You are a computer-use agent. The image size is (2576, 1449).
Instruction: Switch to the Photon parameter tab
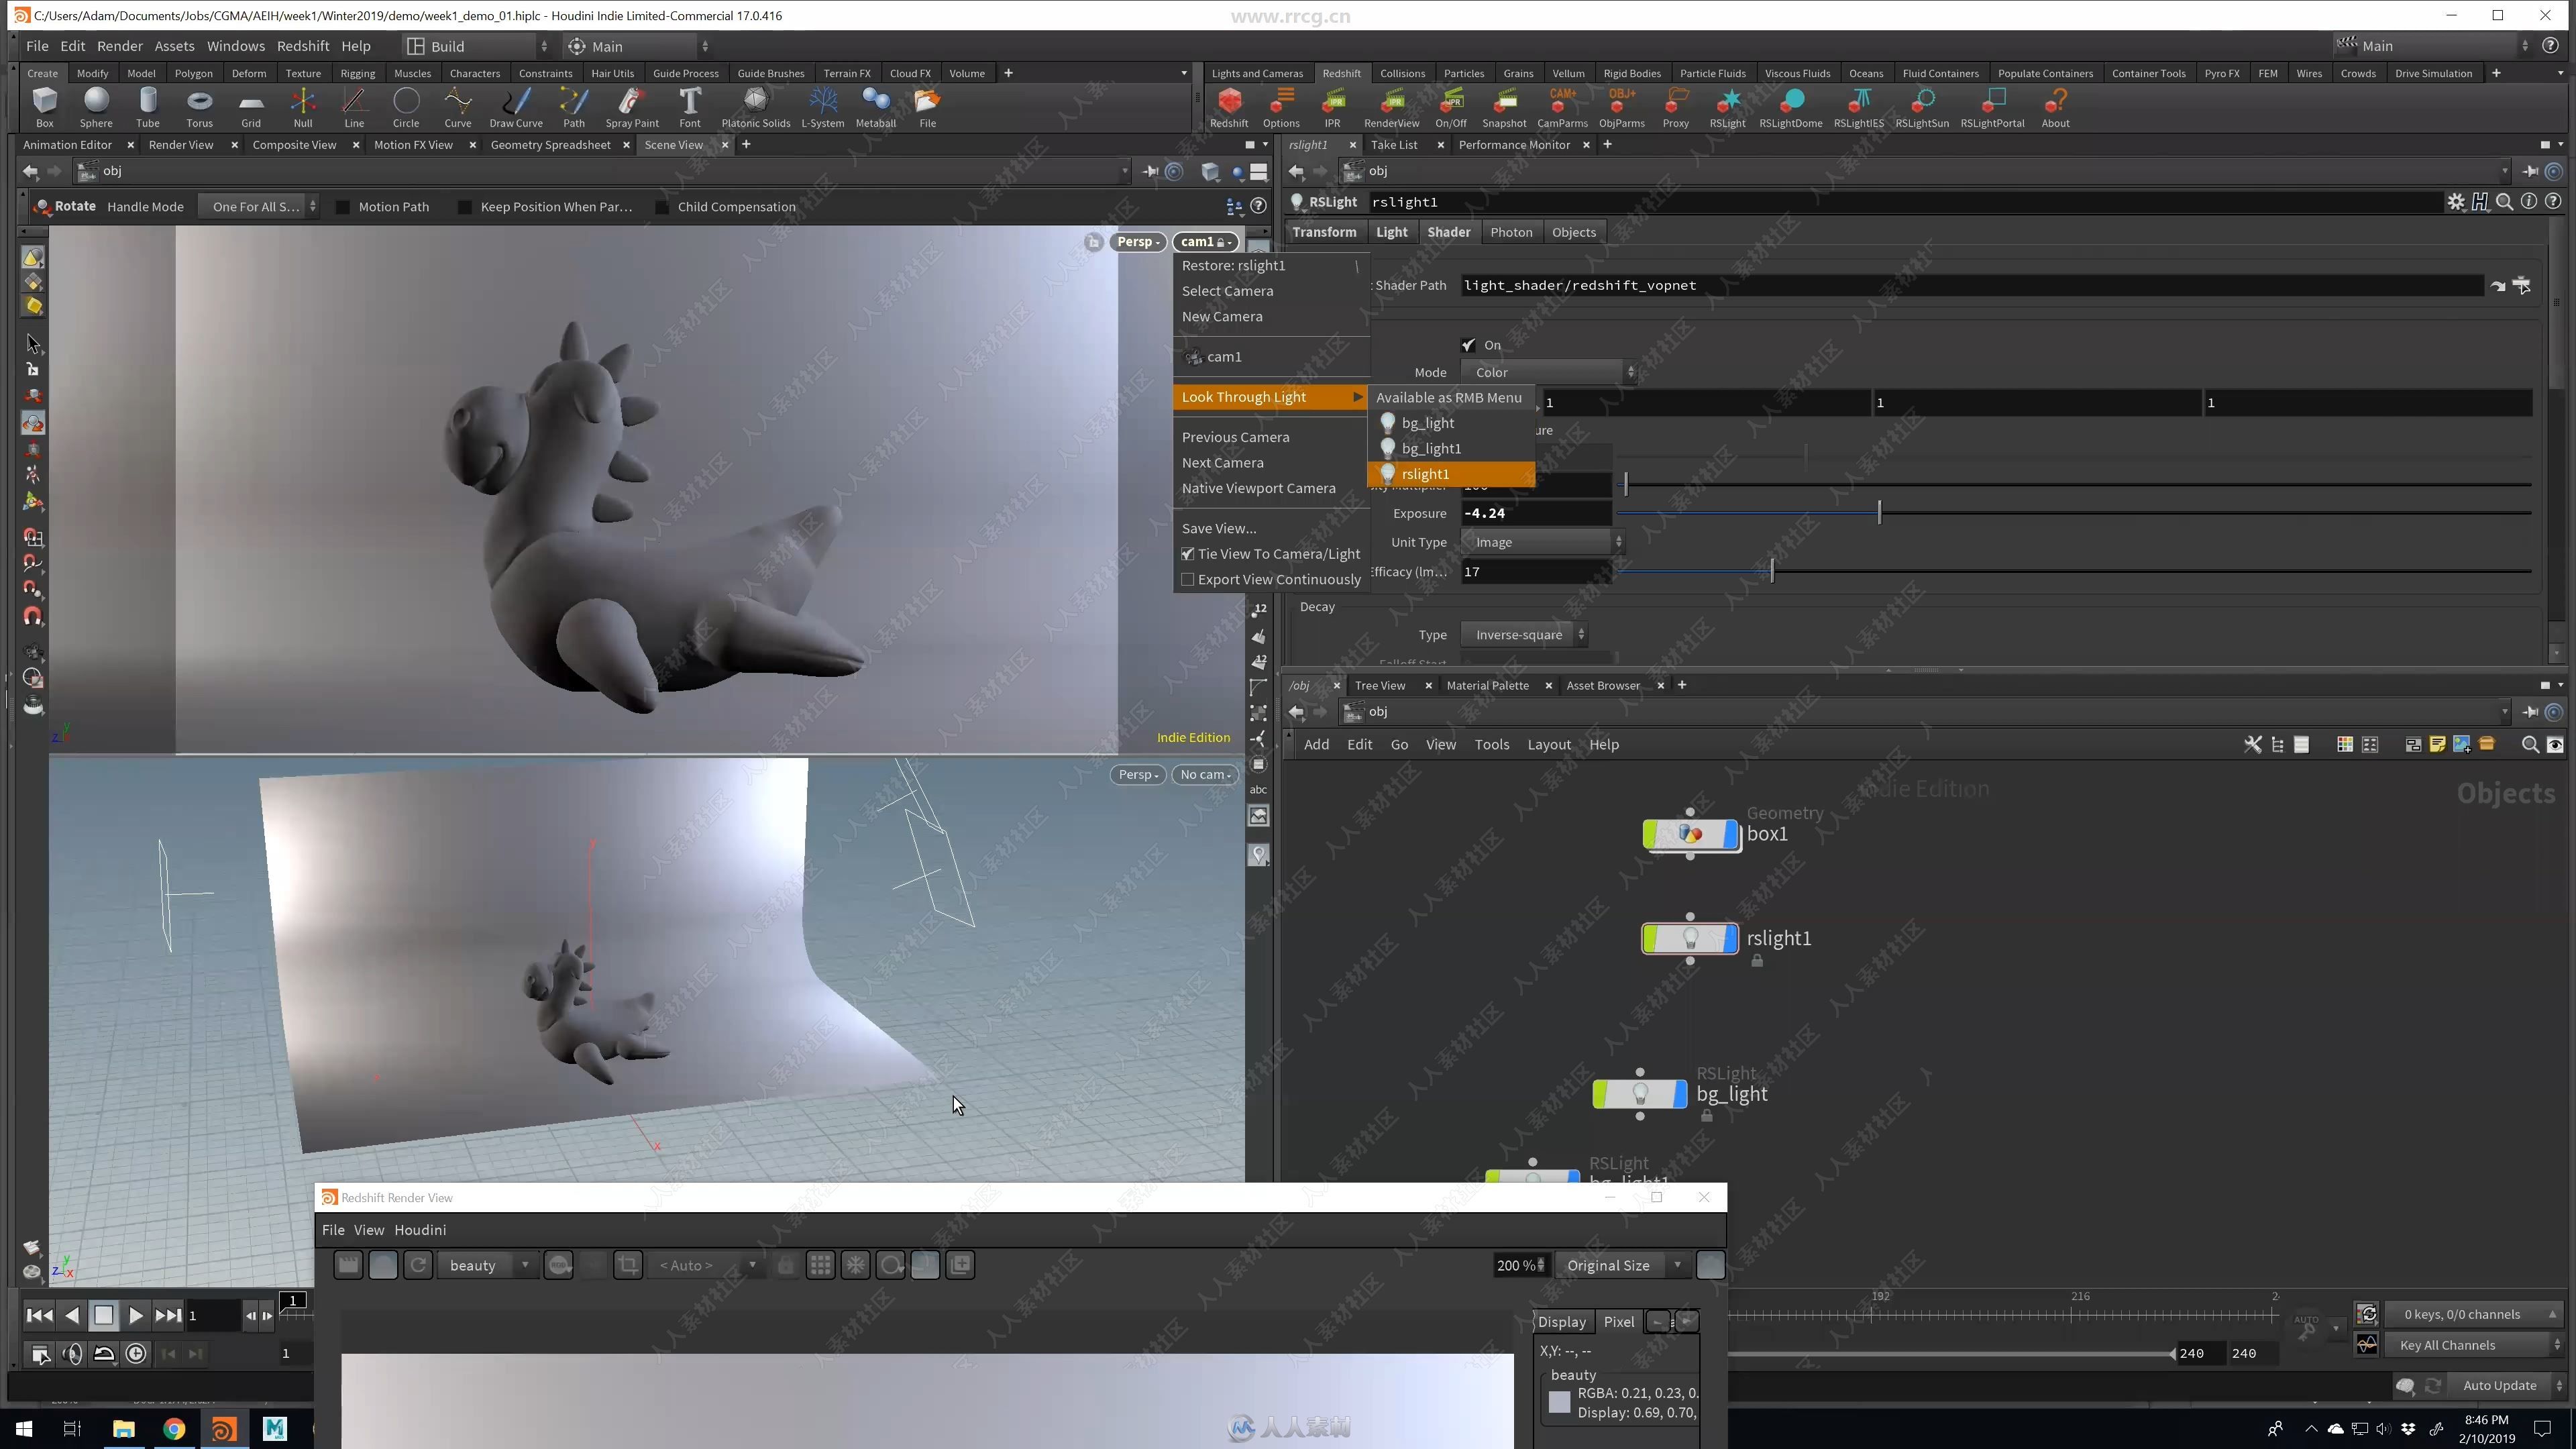click(x=1510, y=232)
